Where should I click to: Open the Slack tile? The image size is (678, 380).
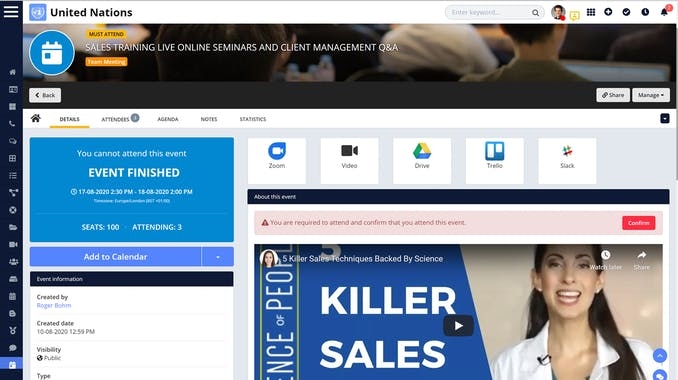click(x=567, y=161)
